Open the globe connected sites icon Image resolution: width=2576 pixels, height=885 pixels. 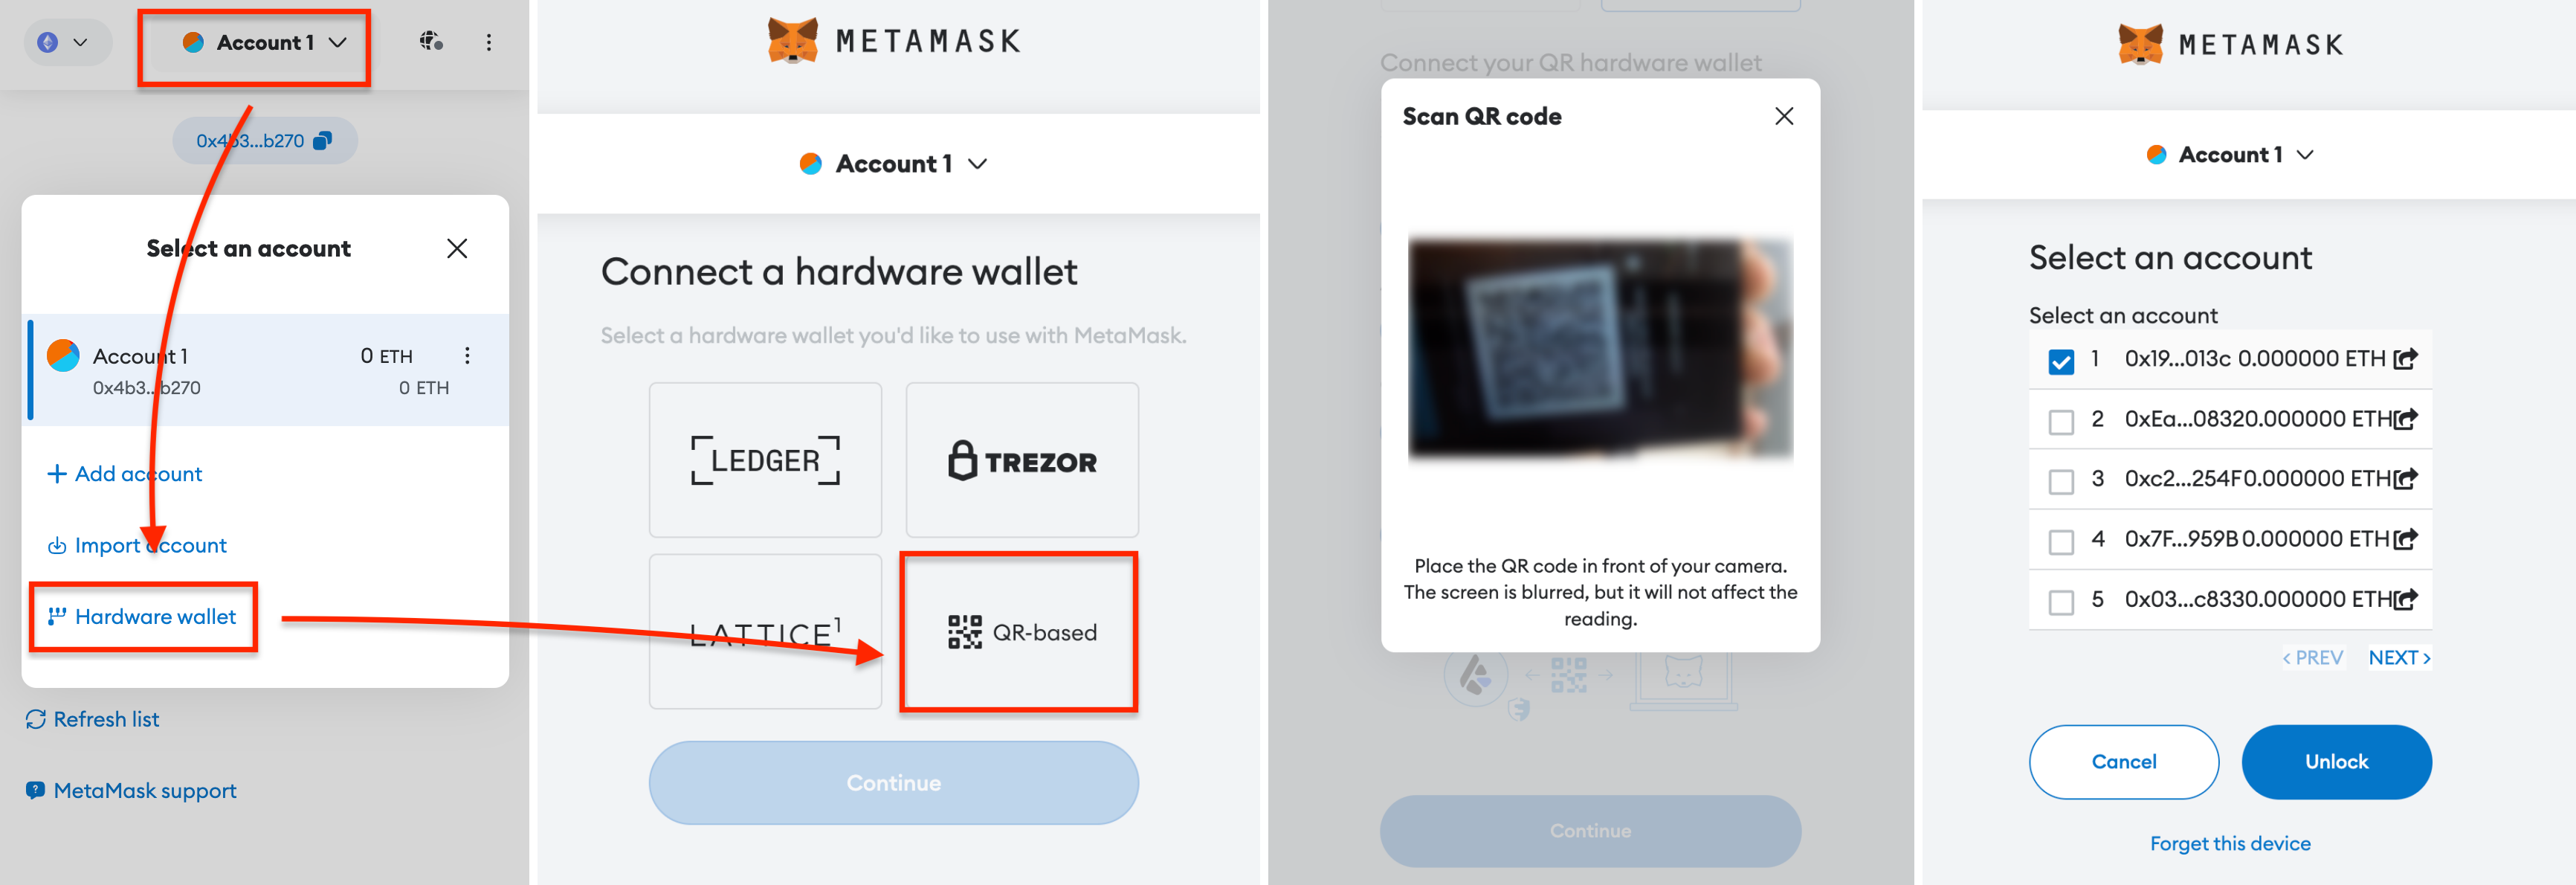[431, 42]
